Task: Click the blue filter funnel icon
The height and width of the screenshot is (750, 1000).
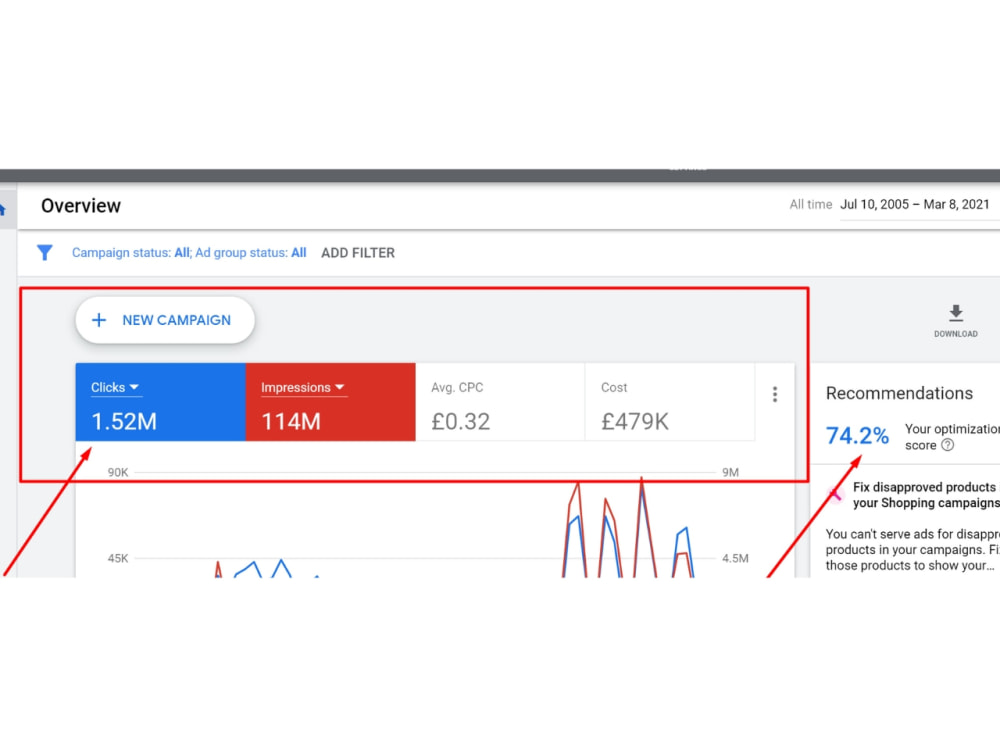Action: (x=45, y=253)
